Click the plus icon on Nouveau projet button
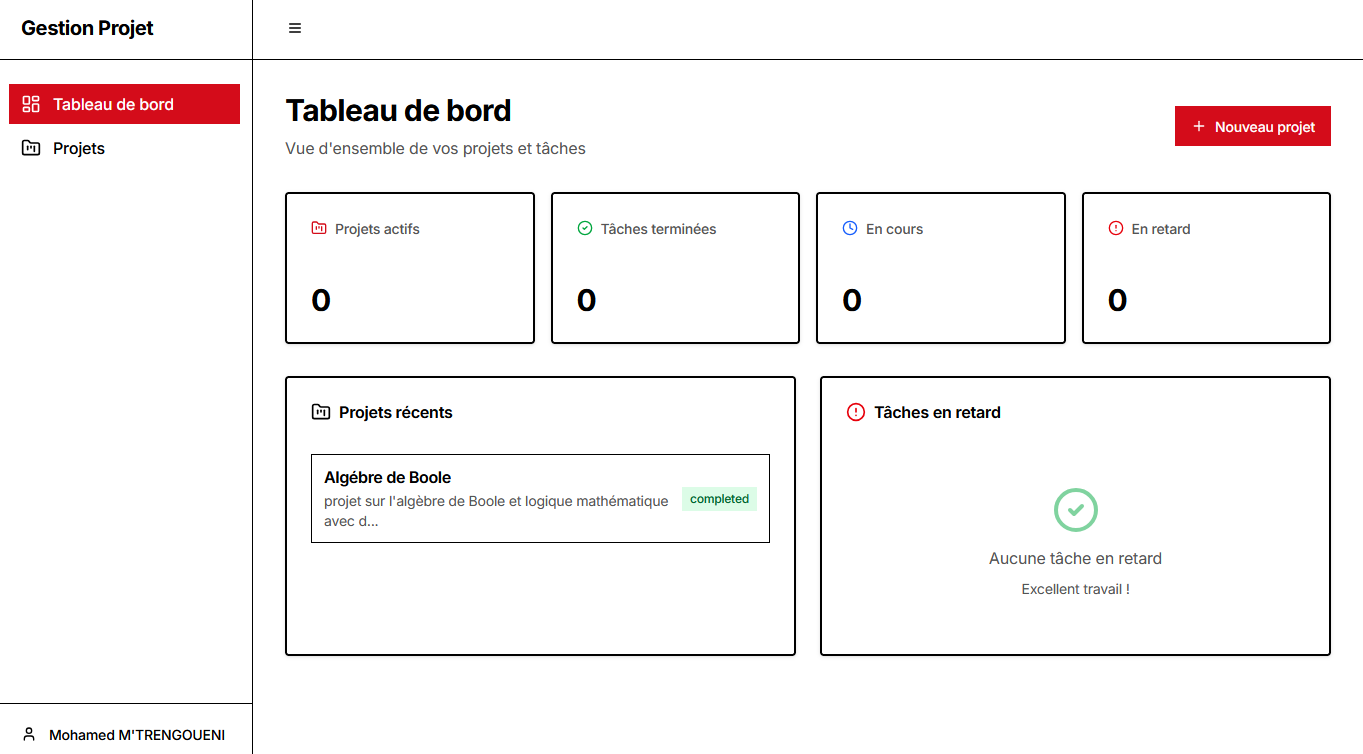Screen dimensions: 1363x754 (x=1198, y=126)
